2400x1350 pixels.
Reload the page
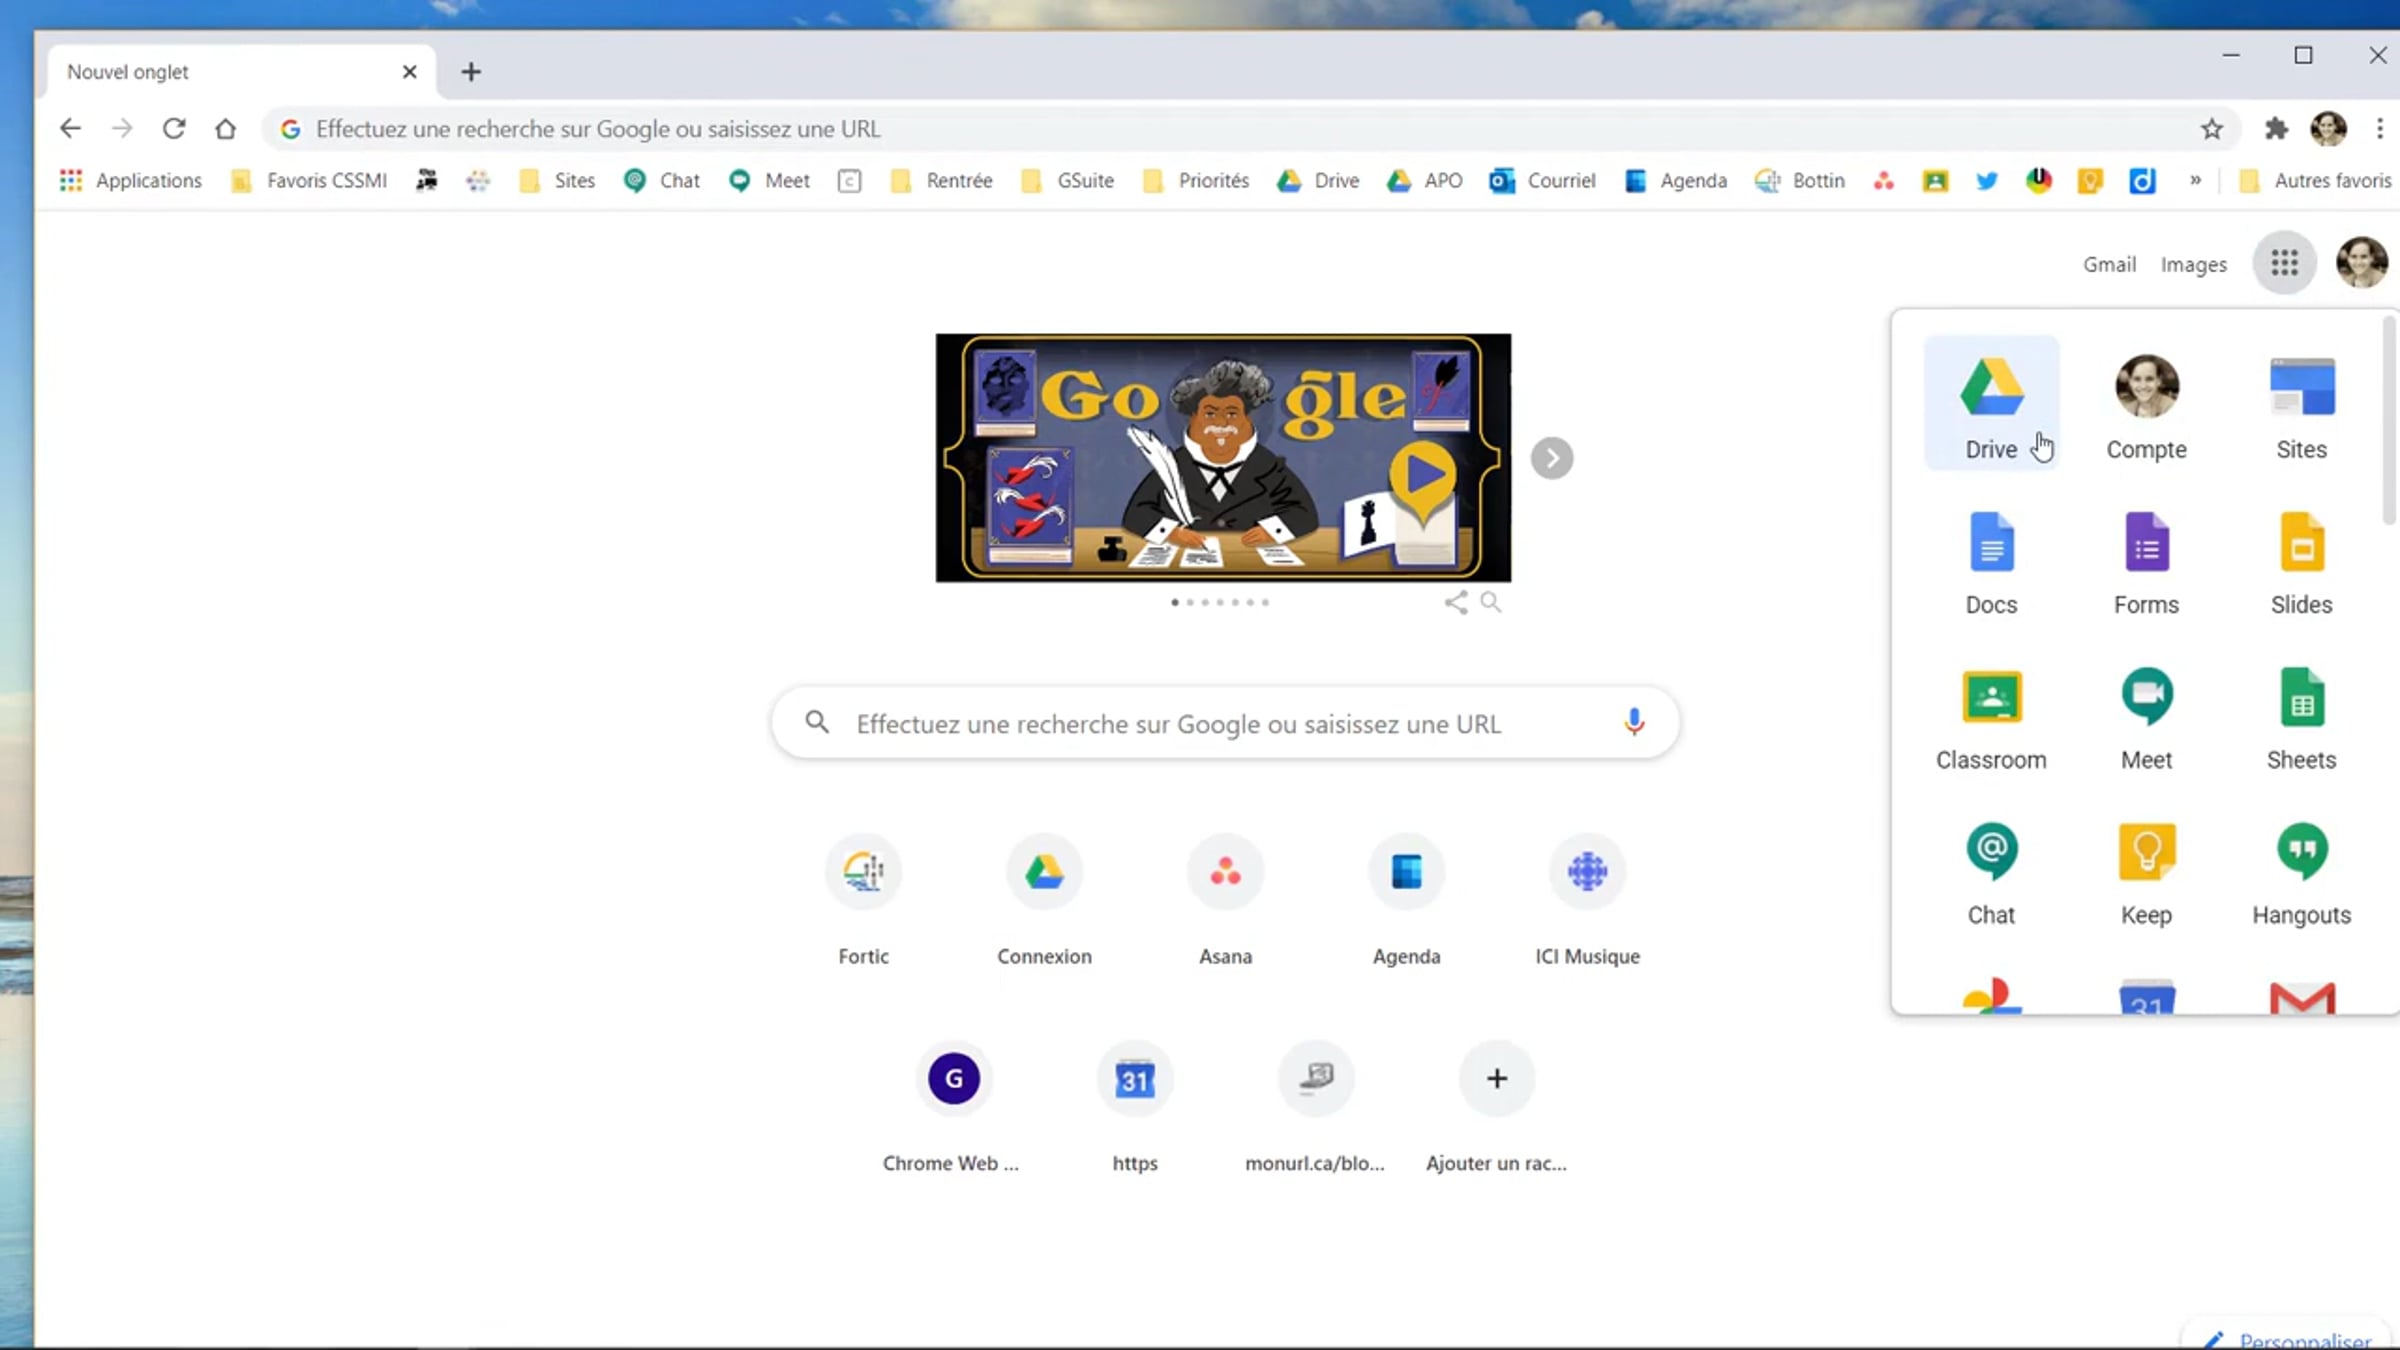tap(174, 128)
